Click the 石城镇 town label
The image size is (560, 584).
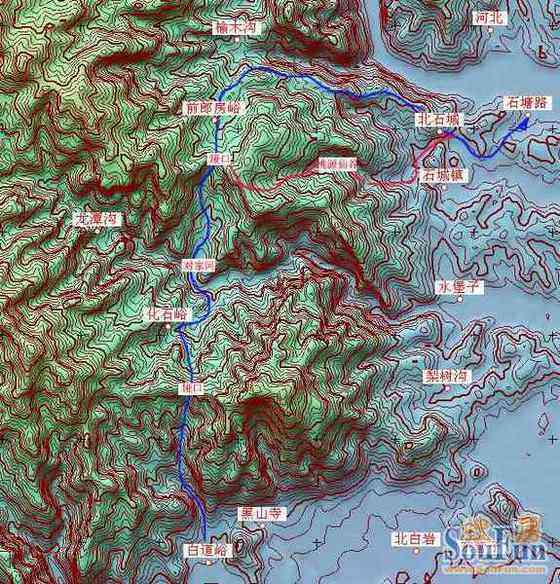click(x=443, y=175)
